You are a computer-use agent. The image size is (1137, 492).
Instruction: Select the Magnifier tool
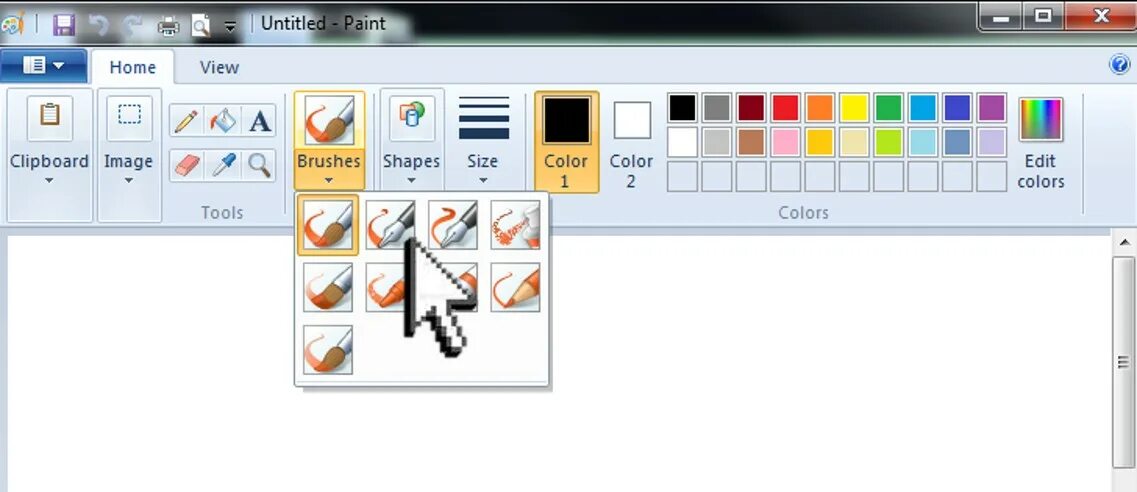pyautogui.click(x=259, y=165)
